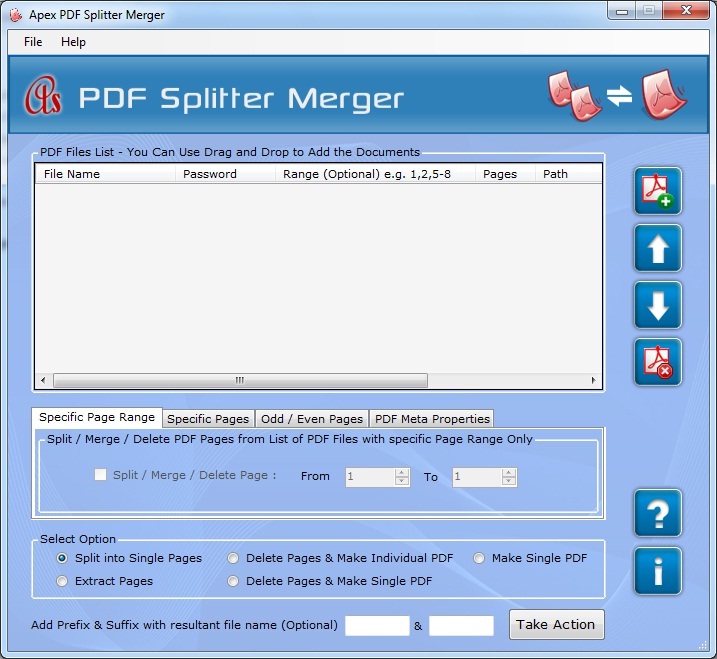Choose Delete Pages & Make Single PDF

coord(233,581)
